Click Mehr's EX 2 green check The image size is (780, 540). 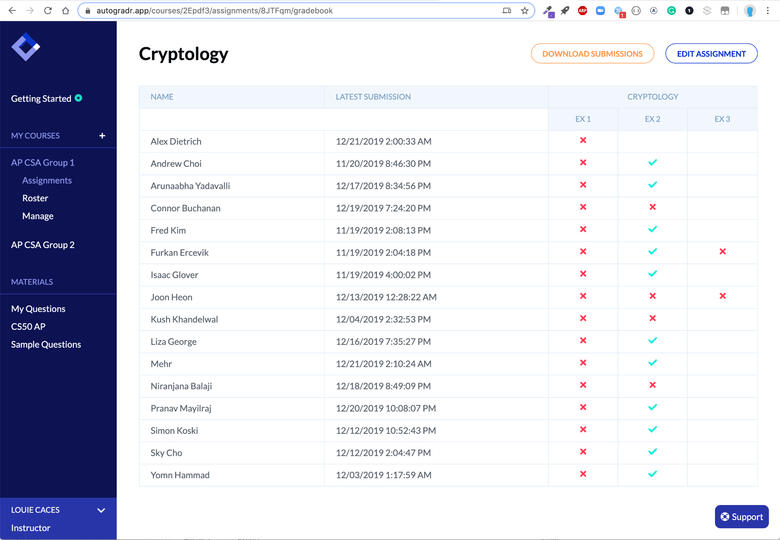[x=653, y=363]
